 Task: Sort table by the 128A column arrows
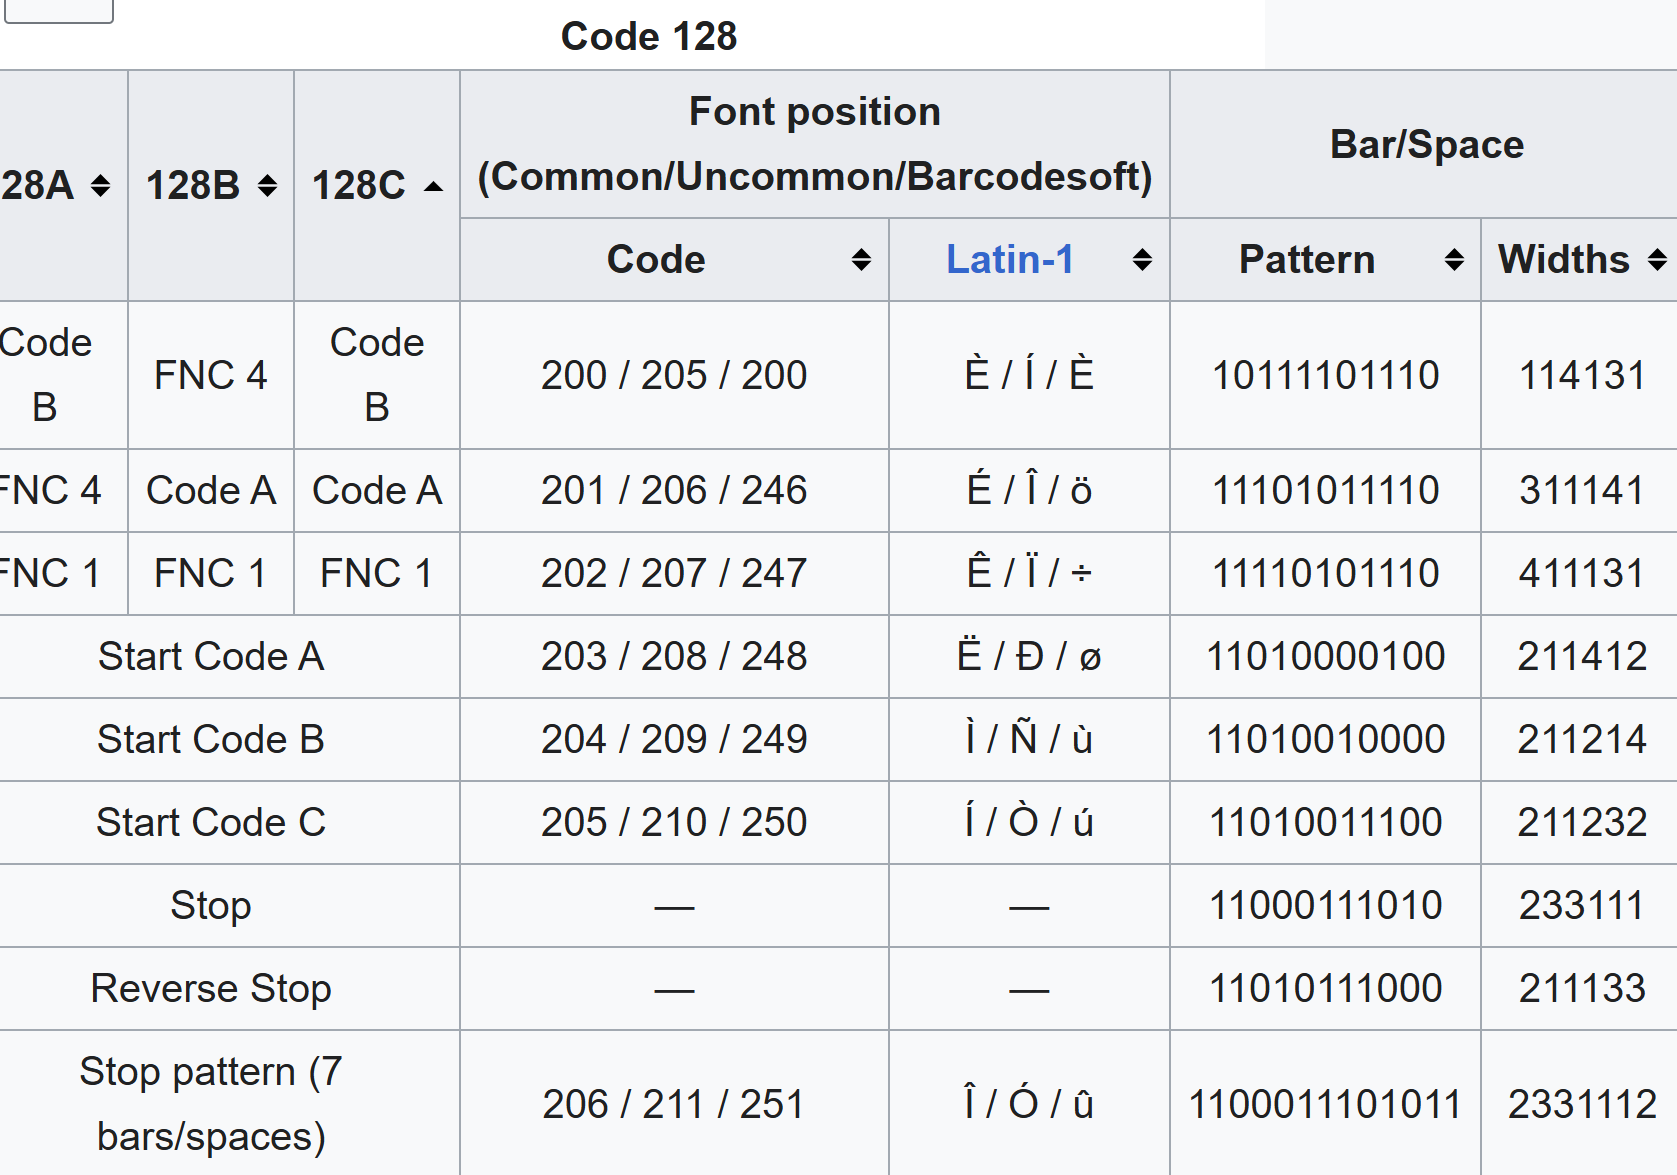coord(100,186)
